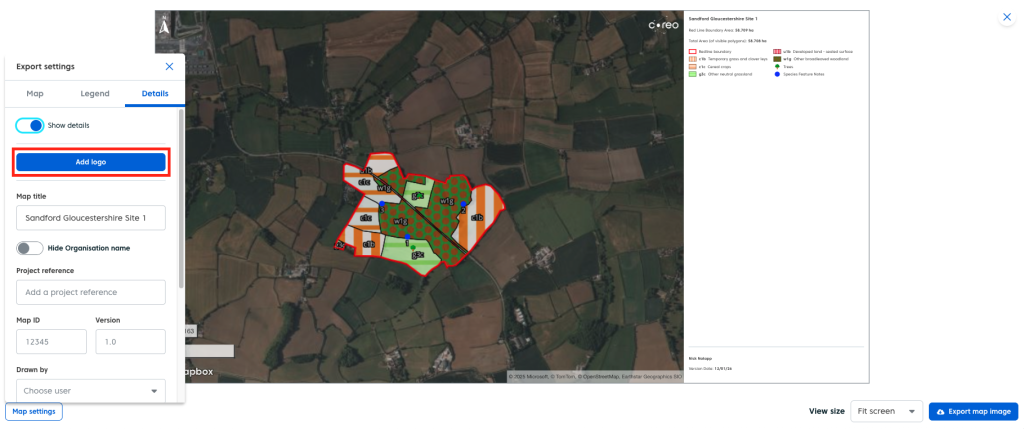Click the Map settings button

click(x=34, y=411)
